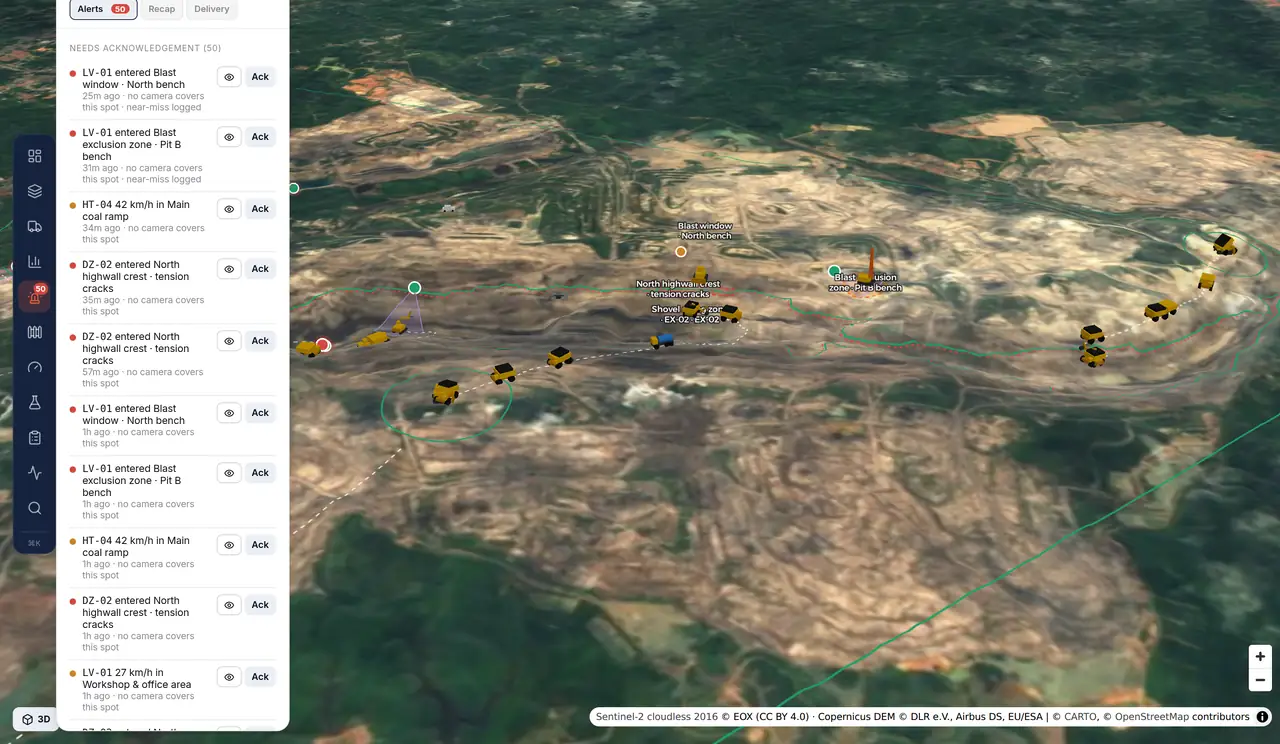Switch to the Delivery tab
This screenshot has height=744, width=1280.
coord(211,9)
